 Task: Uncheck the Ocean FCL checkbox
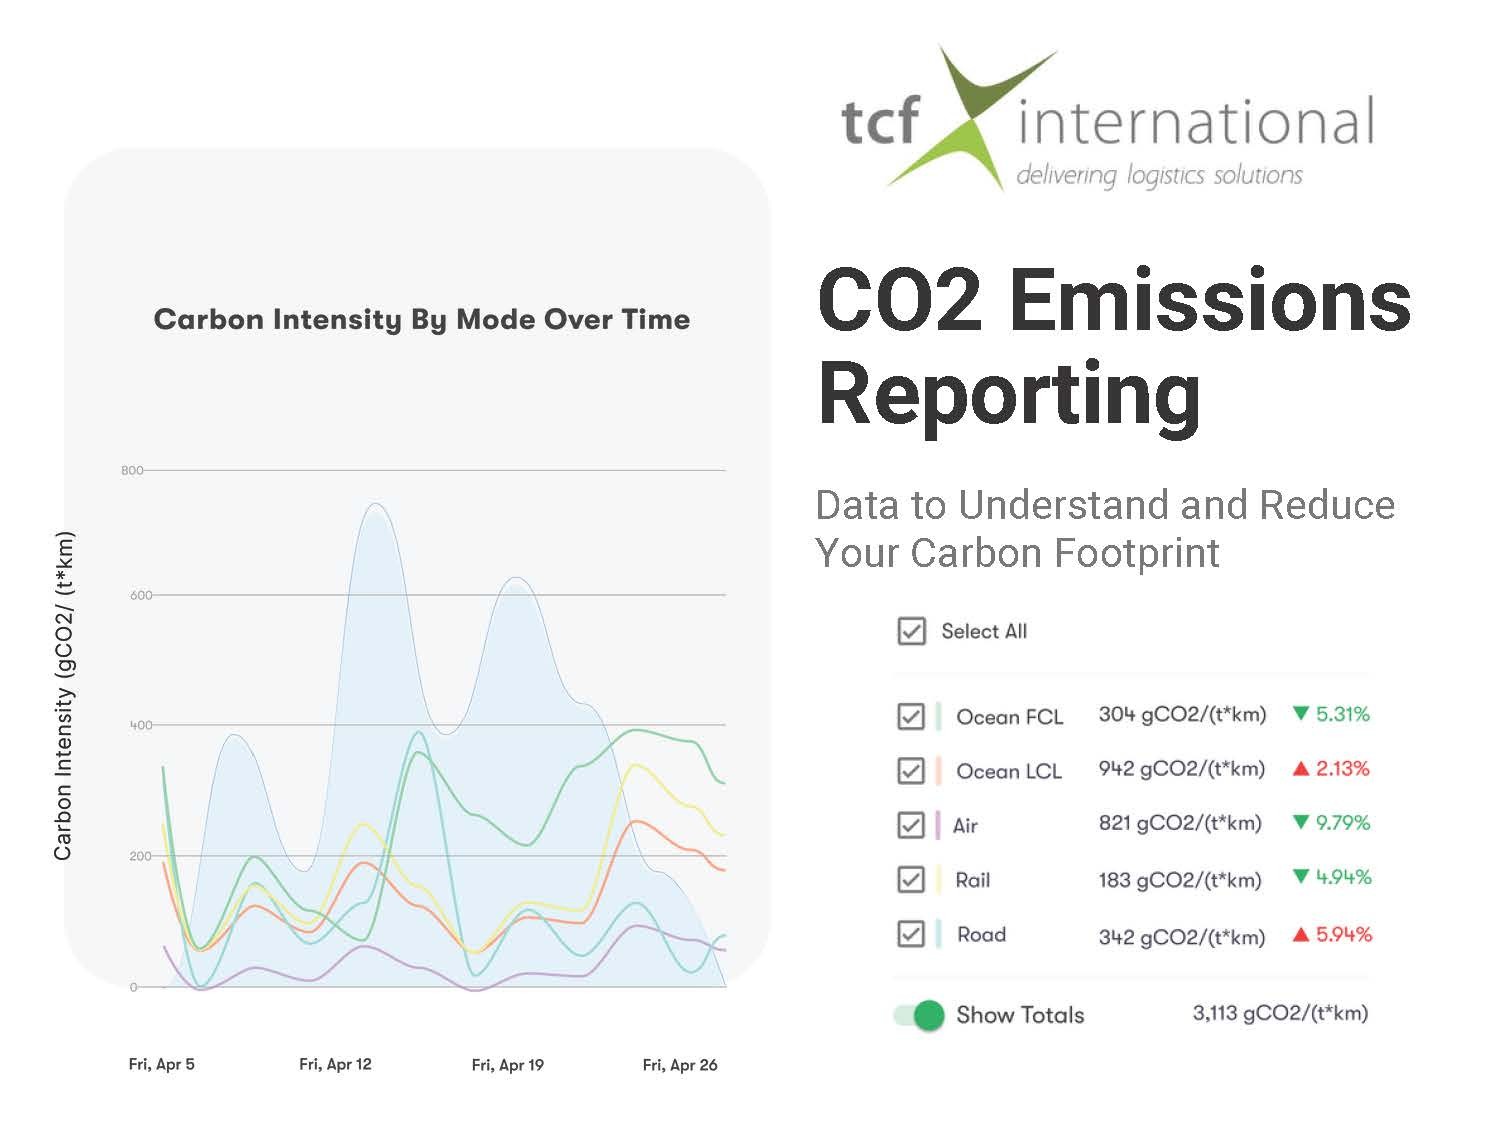tap(911, 717)
